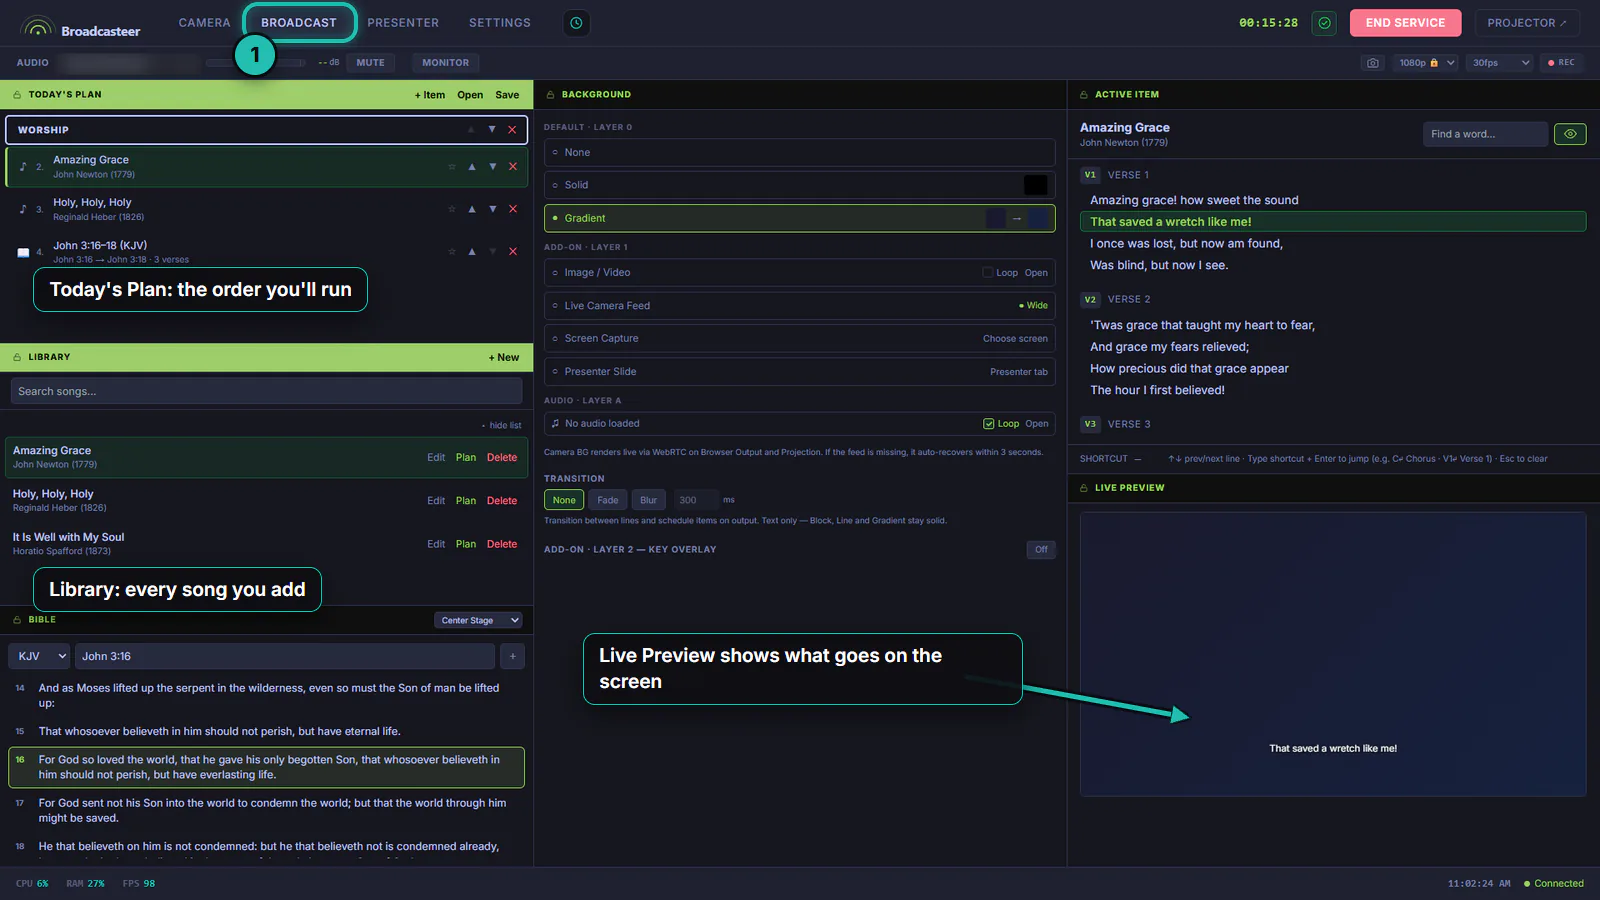
Task: Click the plus button beside Bible reference
Action: pos(512,657)
